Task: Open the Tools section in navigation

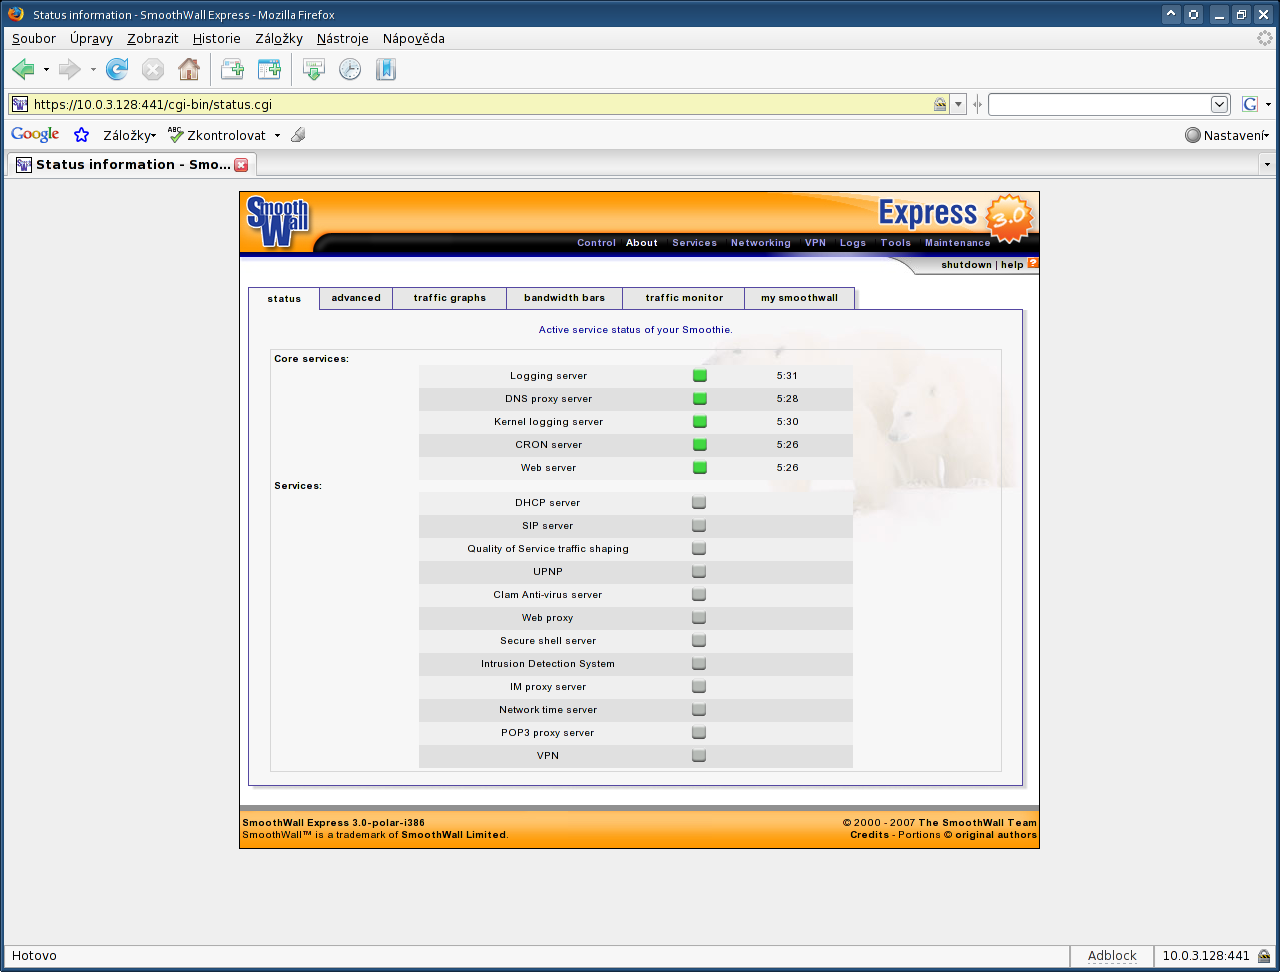Action: [x=896, y=243]
